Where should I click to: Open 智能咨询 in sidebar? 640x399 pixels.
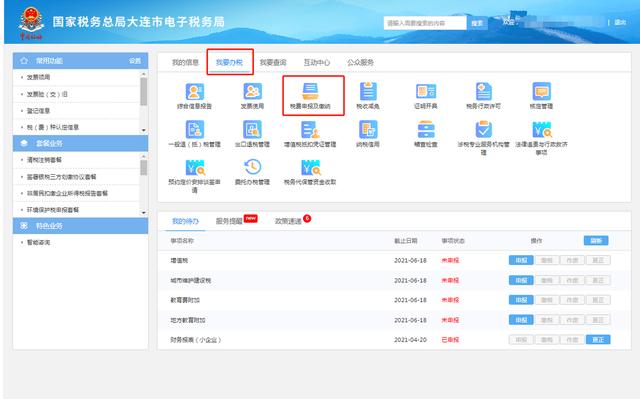(x=38, y=242)
